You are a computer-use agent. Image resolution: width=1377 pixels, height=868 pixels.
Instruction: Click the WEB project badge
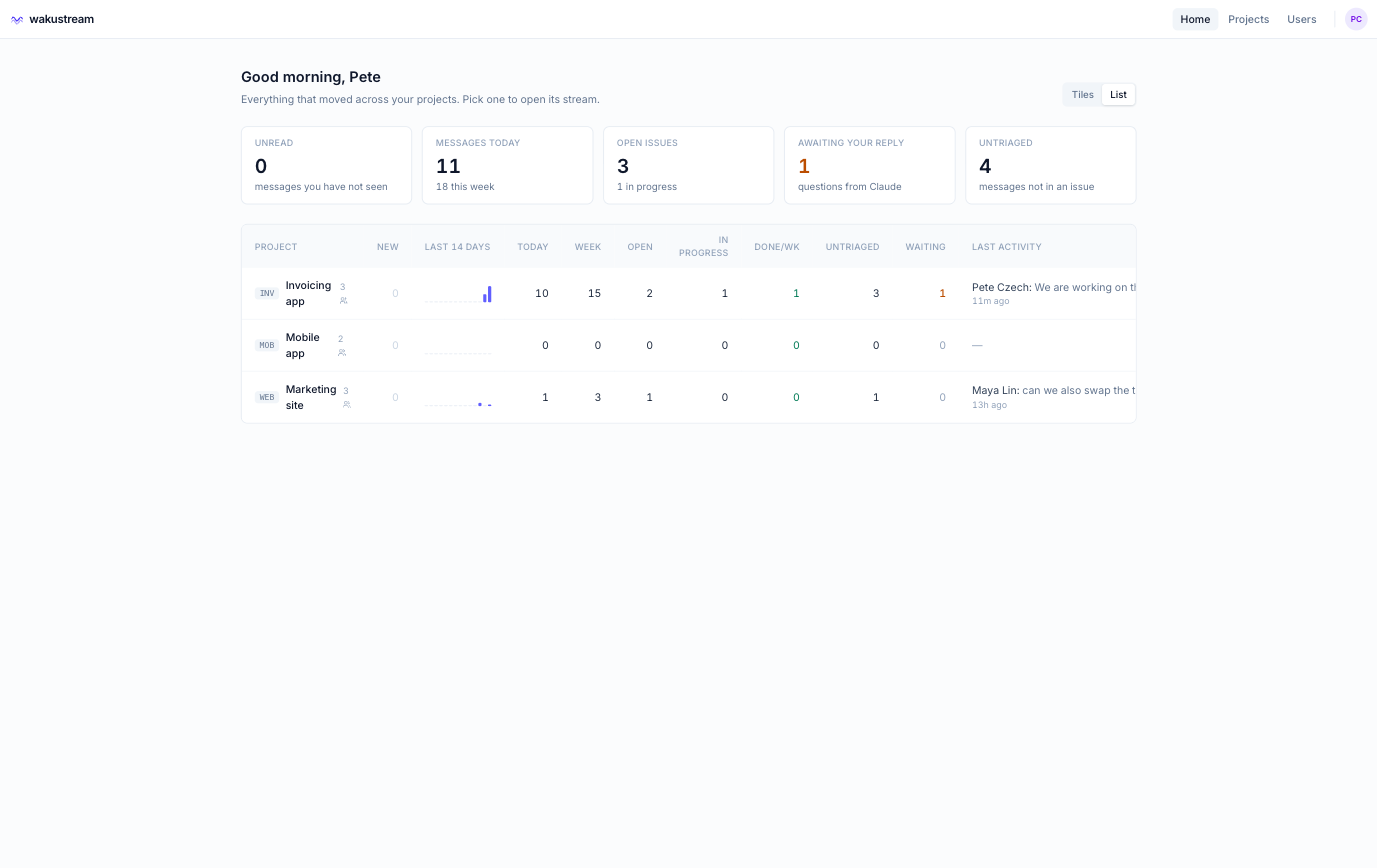point(267,397)
